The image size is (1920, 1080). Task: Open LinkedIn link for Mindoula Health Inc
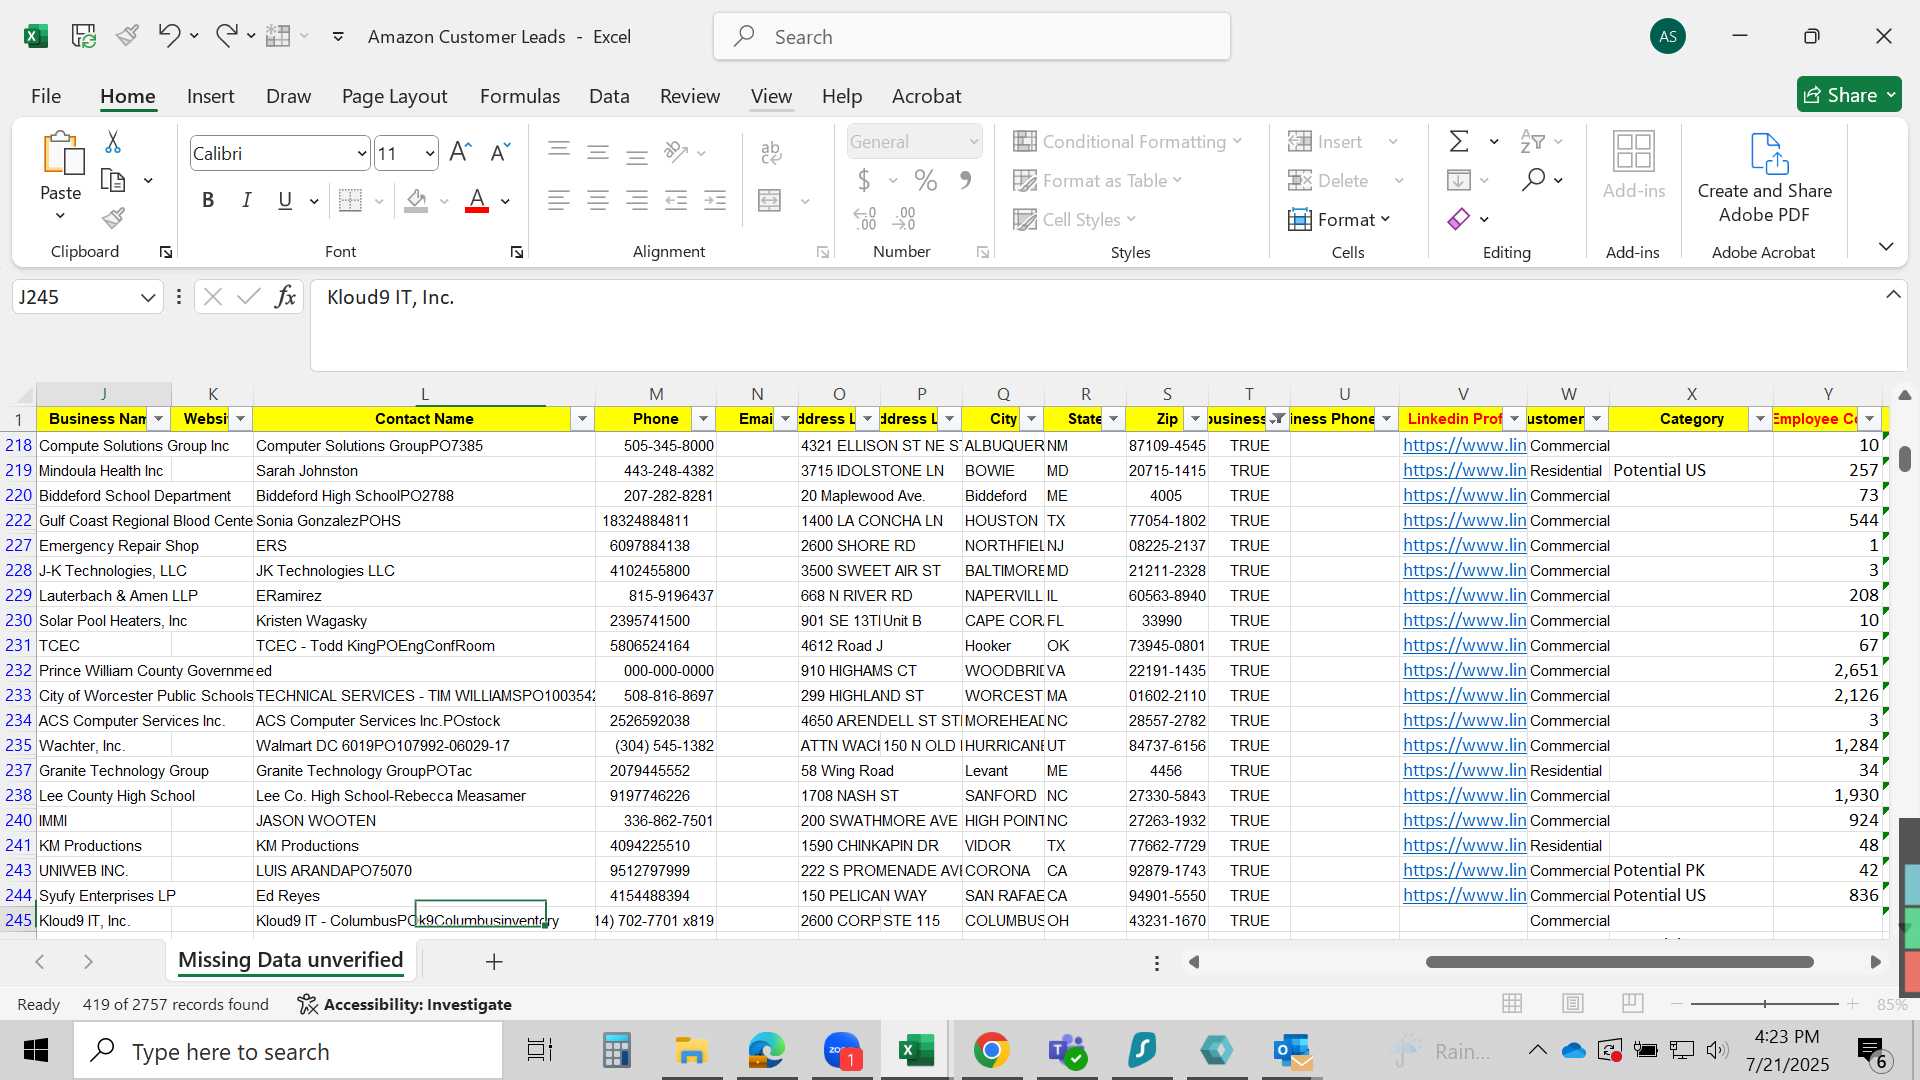click(1465, 470)
